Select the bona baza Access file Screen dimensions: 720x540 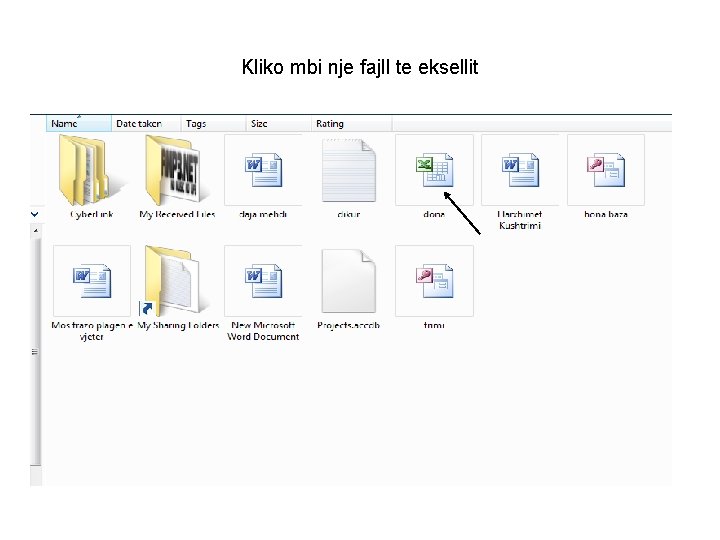(606, 177)
